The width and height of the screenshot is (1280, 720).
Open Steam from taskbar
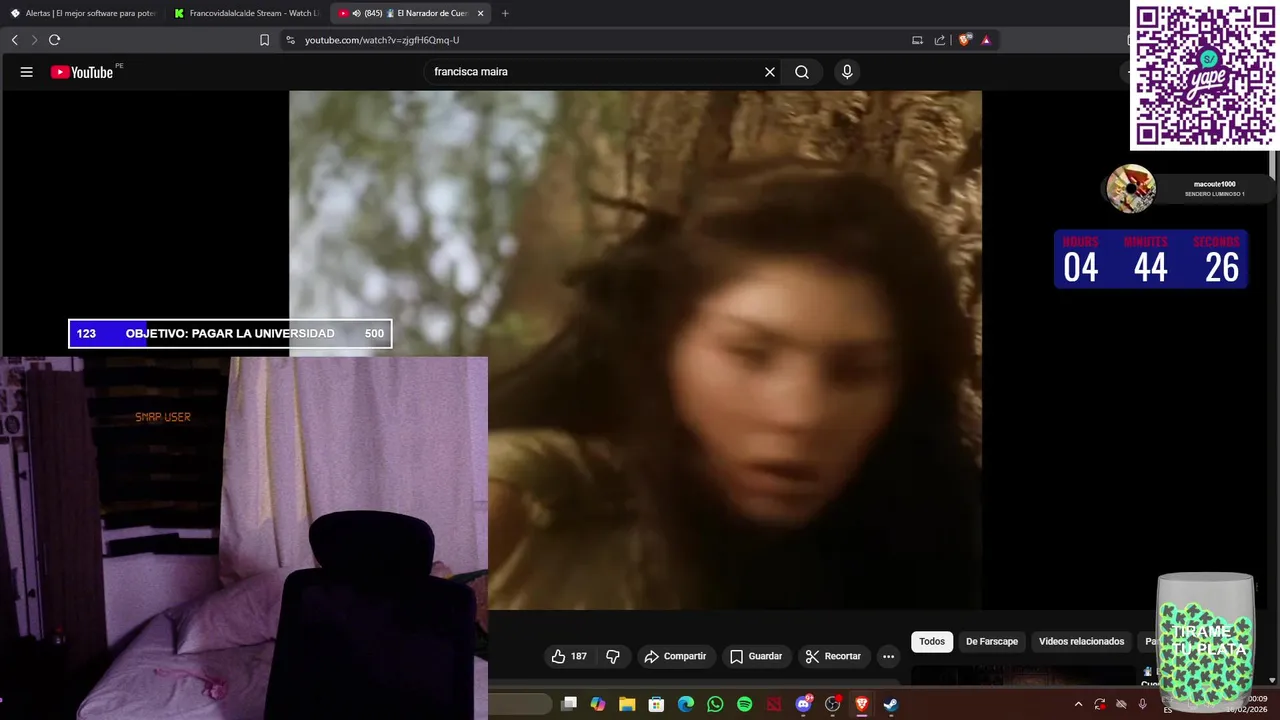click(x=890, y=704)
